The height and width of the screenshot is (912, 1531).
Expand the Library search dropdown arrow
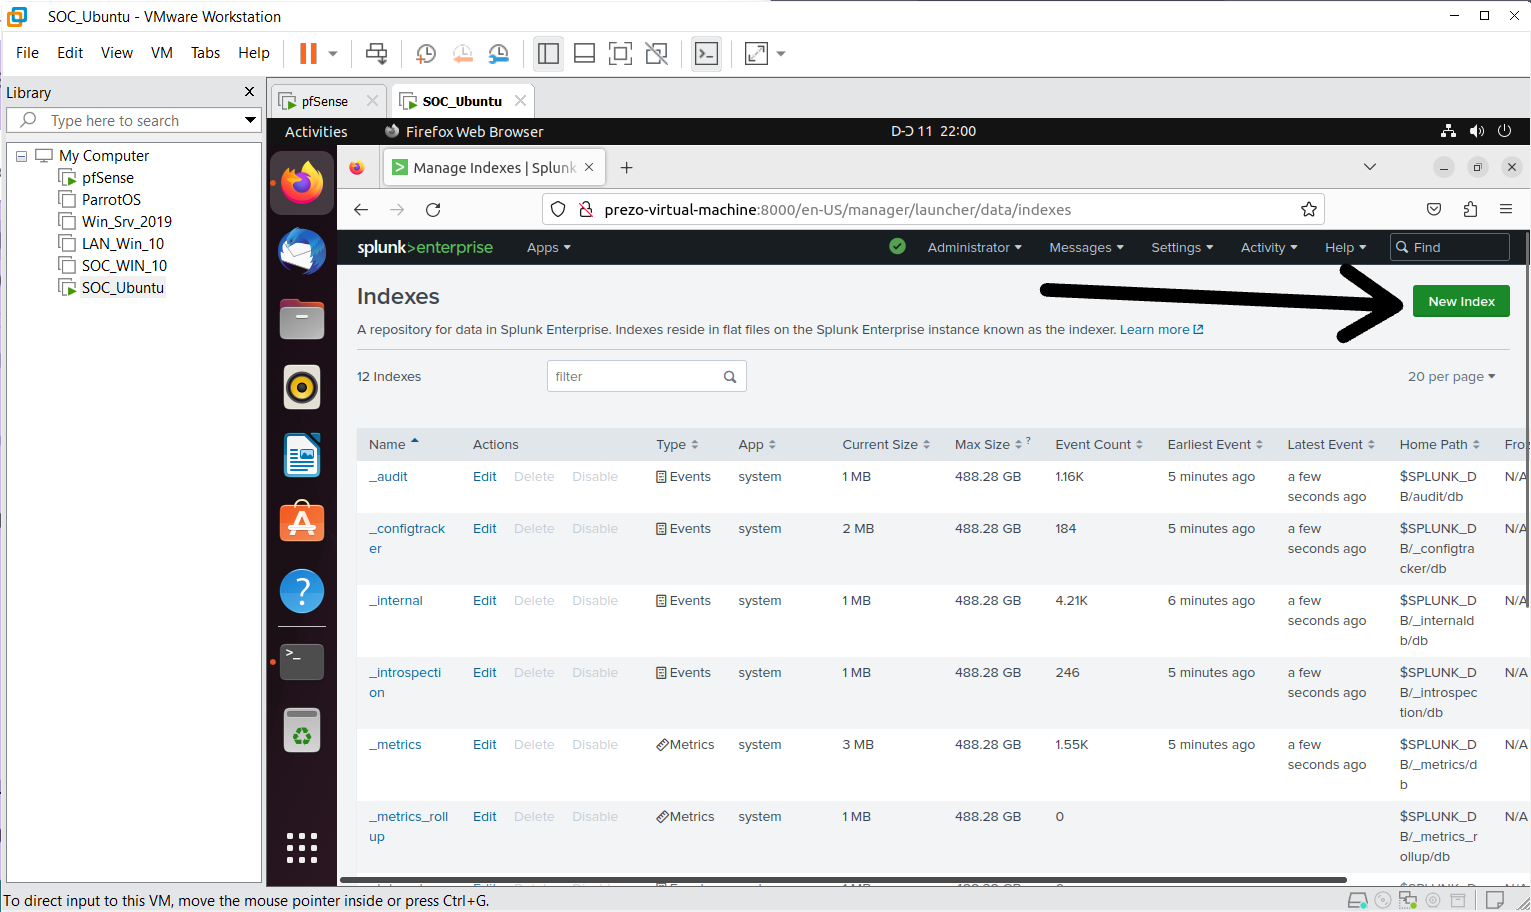[250, 120]
